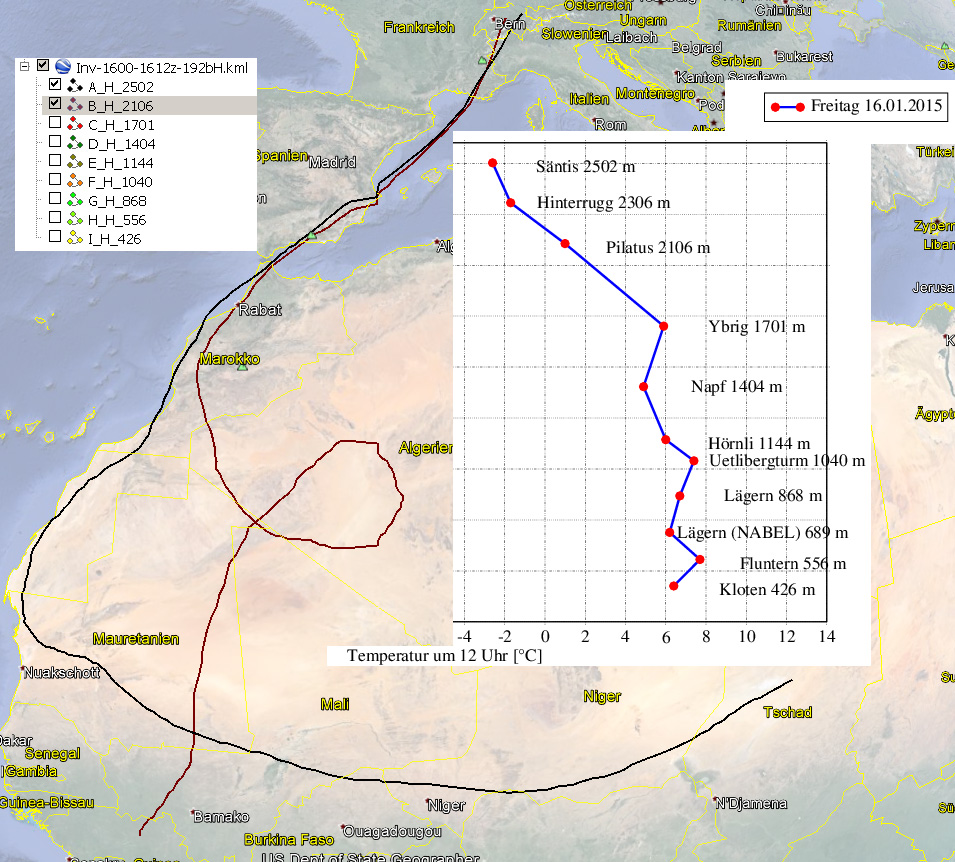Uncheck the A_H_2502 trajectory checkbox
The width and height of the screenshot is (955, 862).
coord(55,84)
